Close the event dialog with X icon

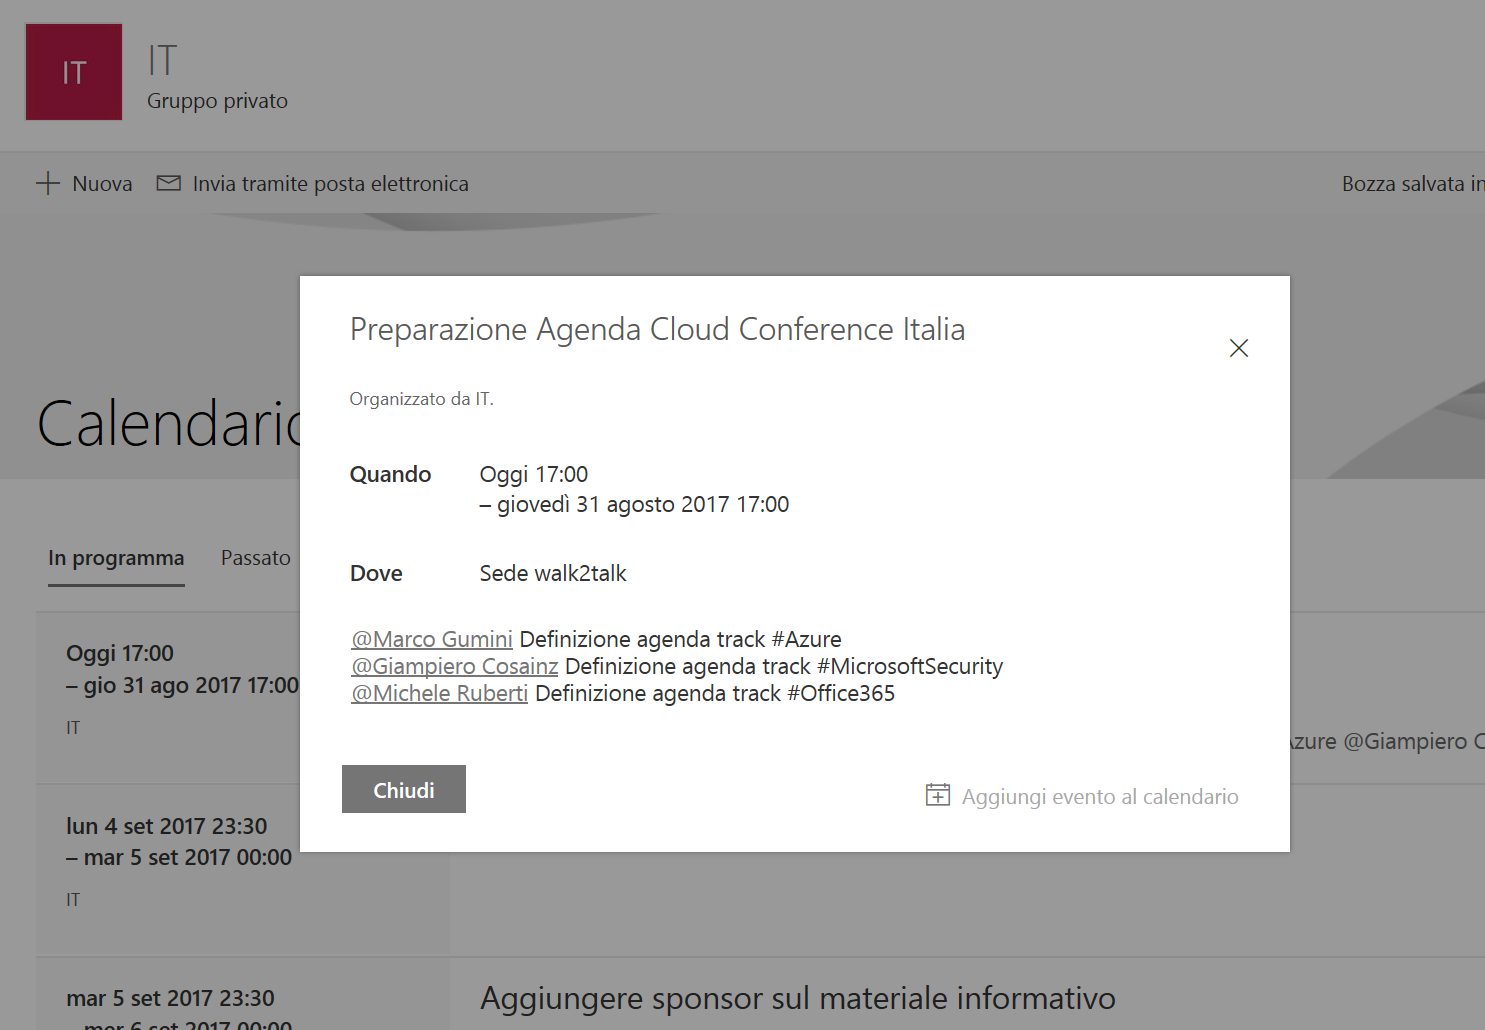tap(1238, 348)
